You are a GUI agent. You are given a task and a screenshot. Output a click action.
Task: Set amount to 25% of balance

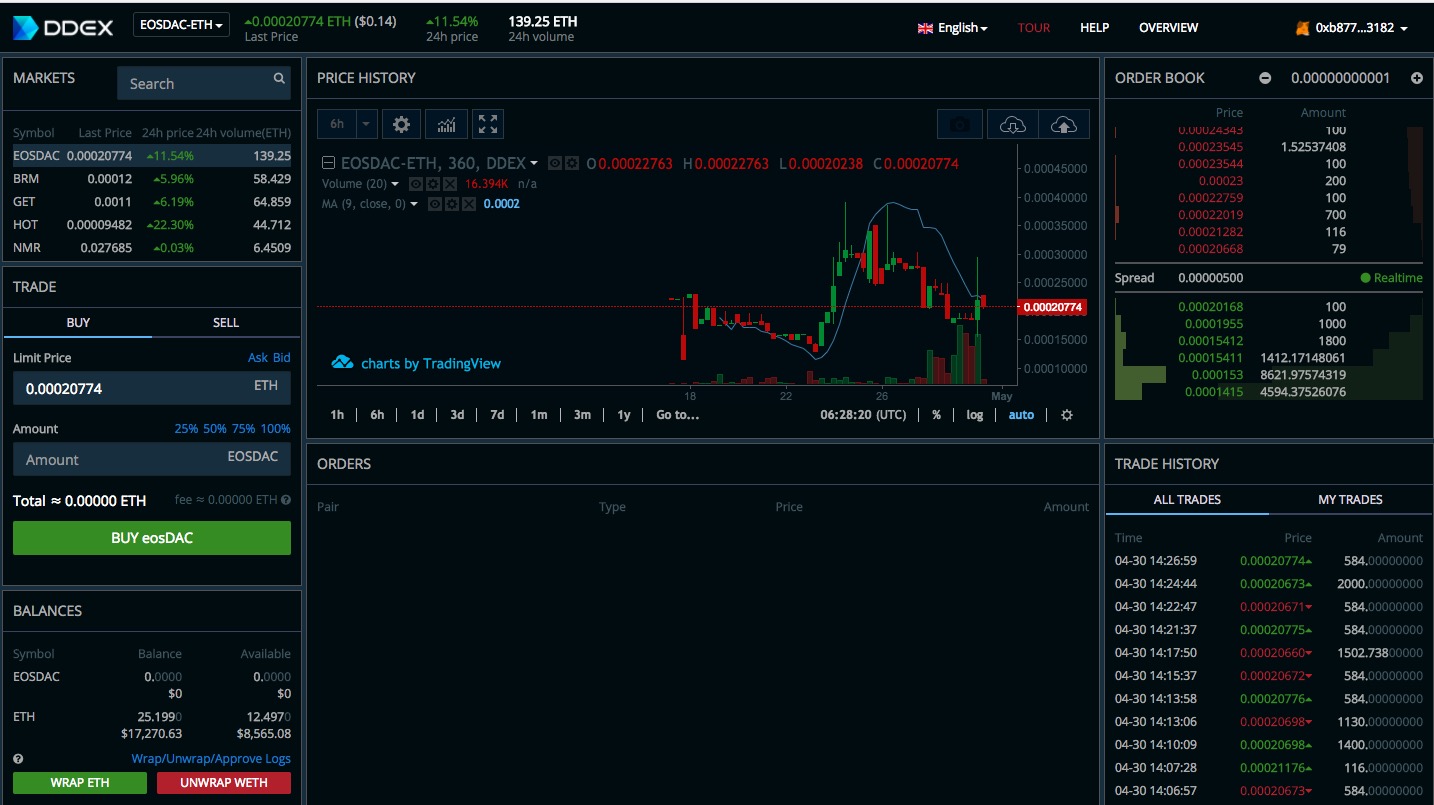click(x=187, y=429)
